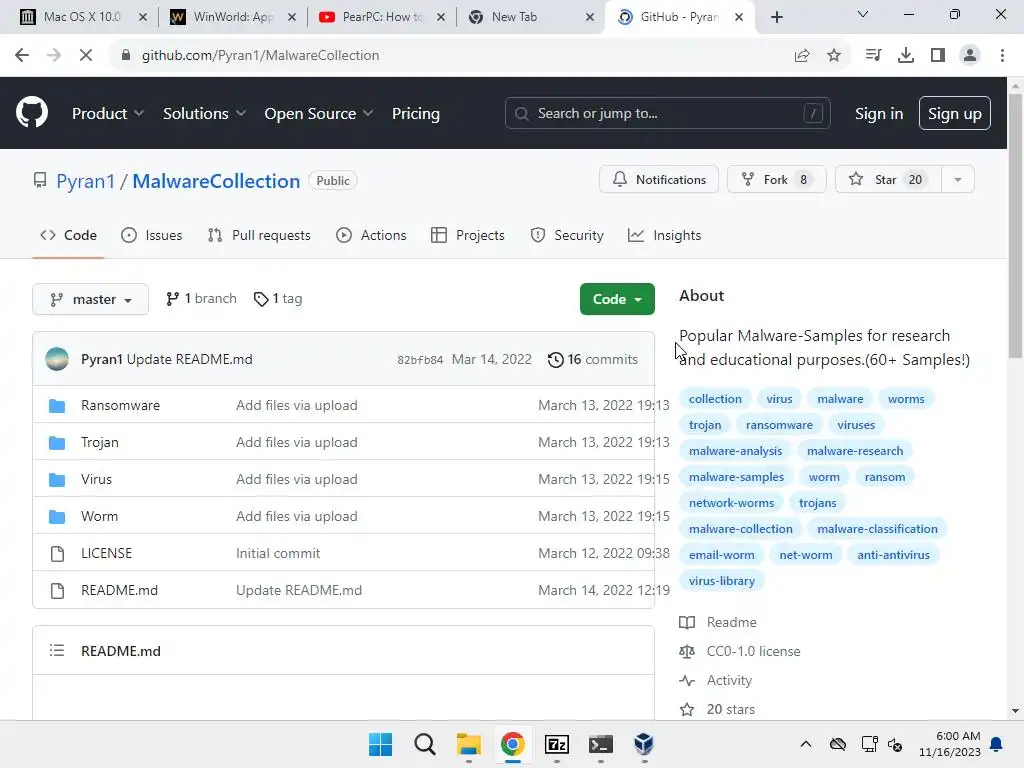
Task: Click the anti-antivirus topic tag
Action: click(x=893, y=554)
